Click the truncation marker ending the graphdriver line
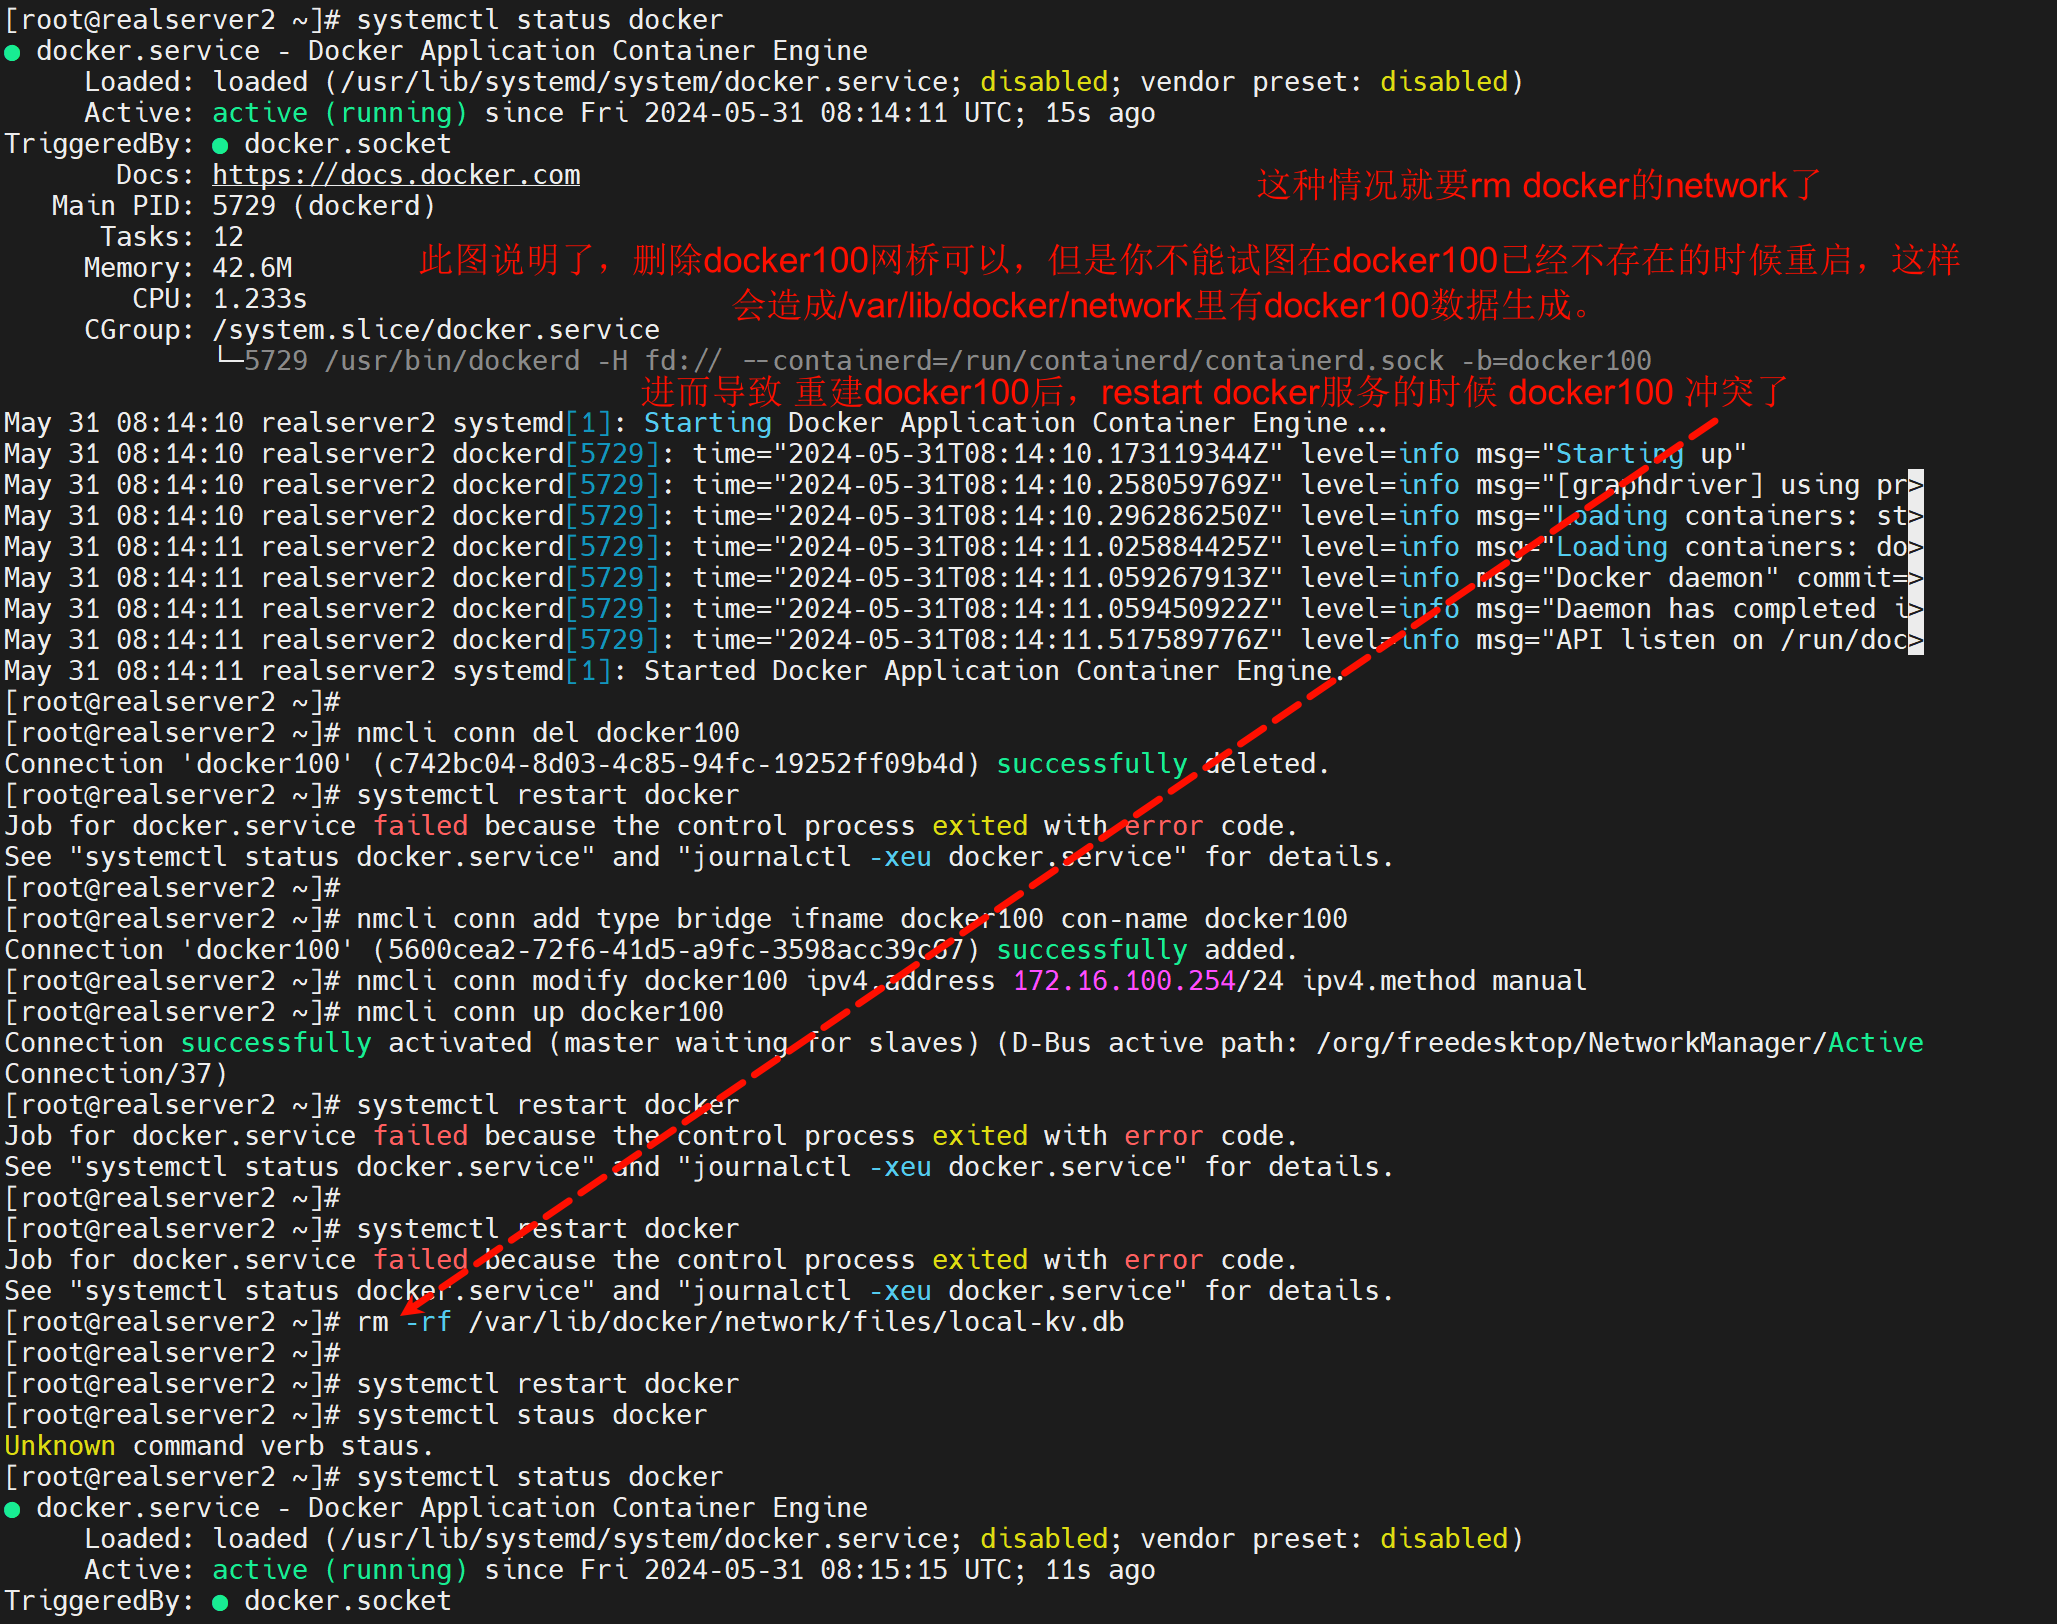 [x=1915, y=486]
